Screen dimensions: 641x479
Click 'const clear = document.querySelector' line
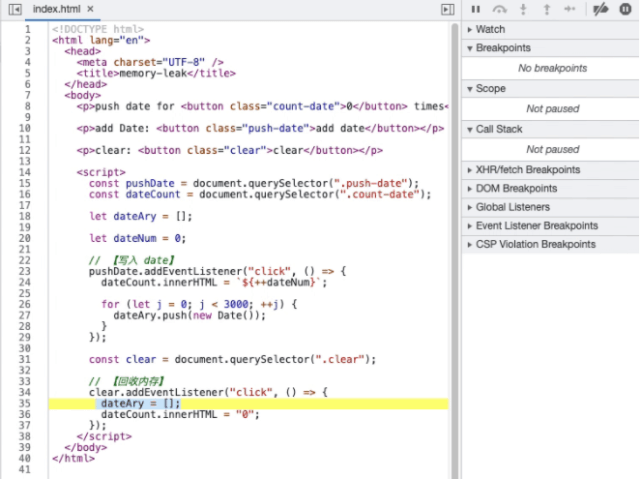pos(232,359)
